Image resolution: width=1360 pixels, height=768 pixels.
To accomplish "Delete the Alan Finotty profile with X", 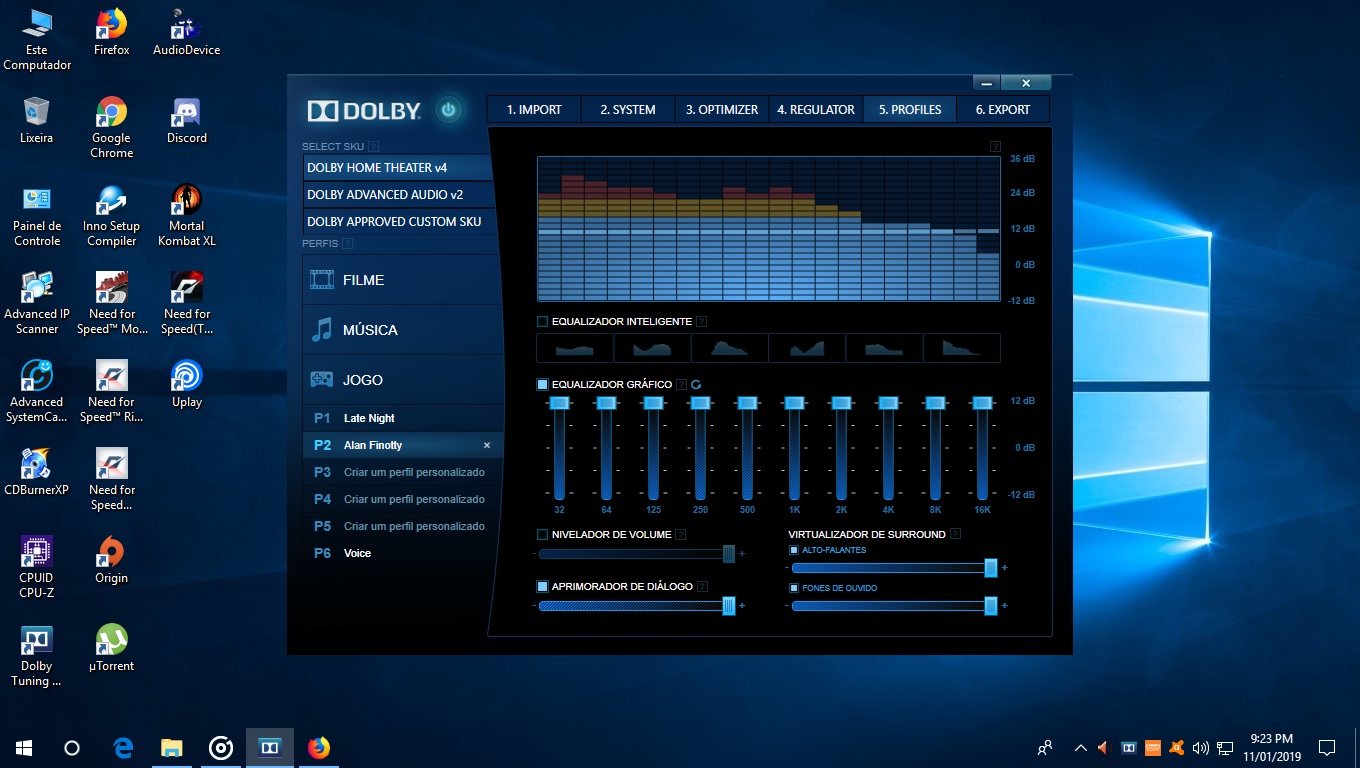I will pyautogui.click(x=487, y=446).
